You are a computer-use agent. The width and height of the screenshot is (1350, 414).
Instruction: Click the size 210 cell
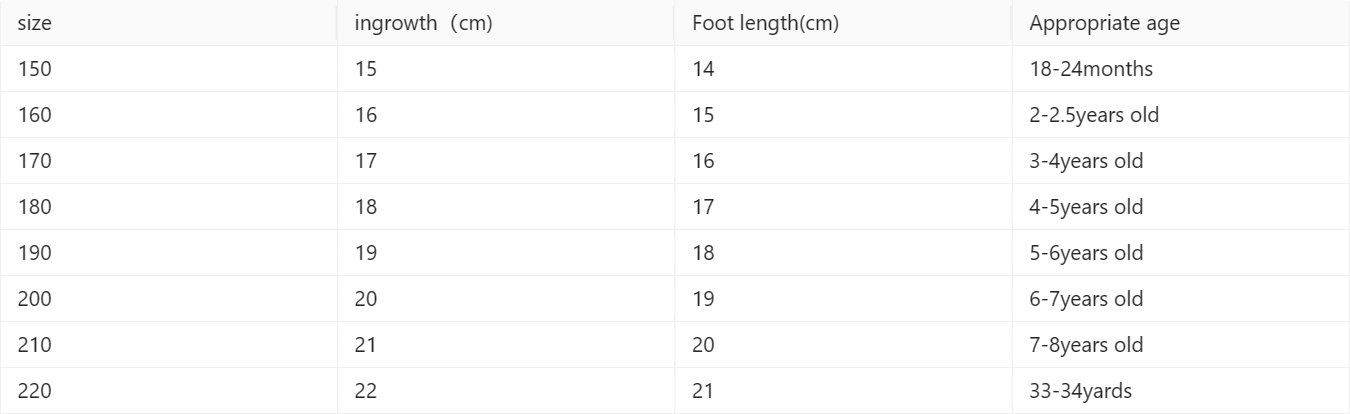tap(35, 345)
